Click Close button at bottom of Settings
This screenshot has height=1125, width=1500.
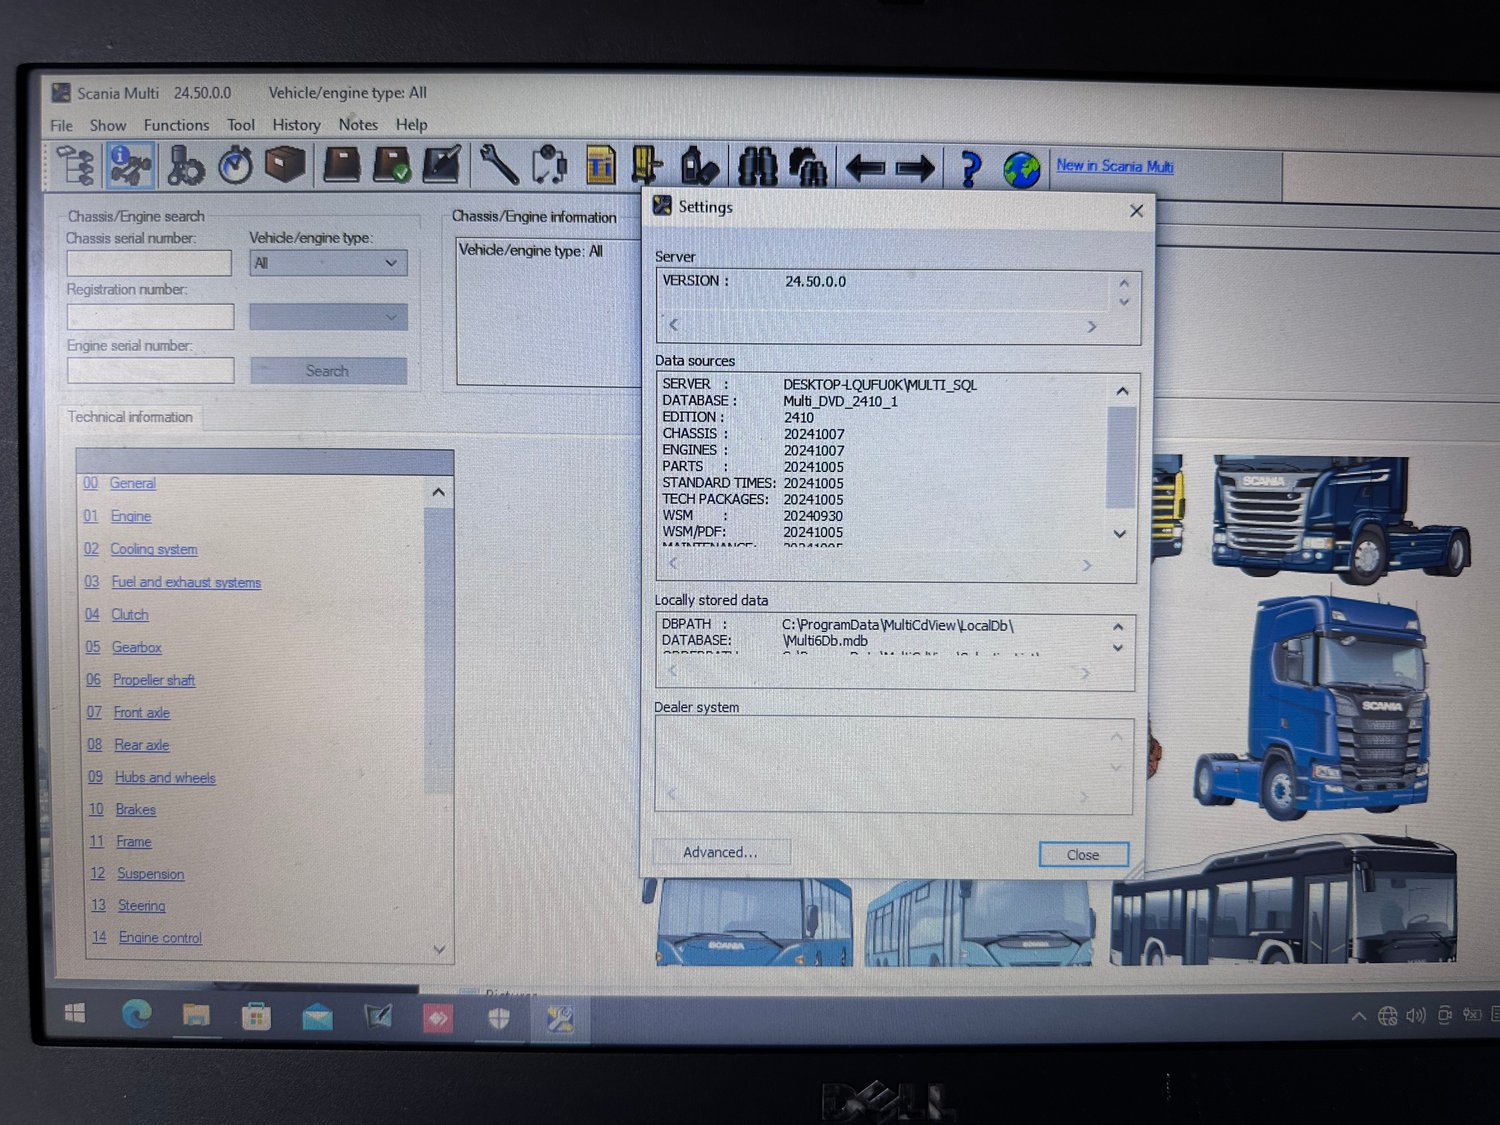(1083, 855)
